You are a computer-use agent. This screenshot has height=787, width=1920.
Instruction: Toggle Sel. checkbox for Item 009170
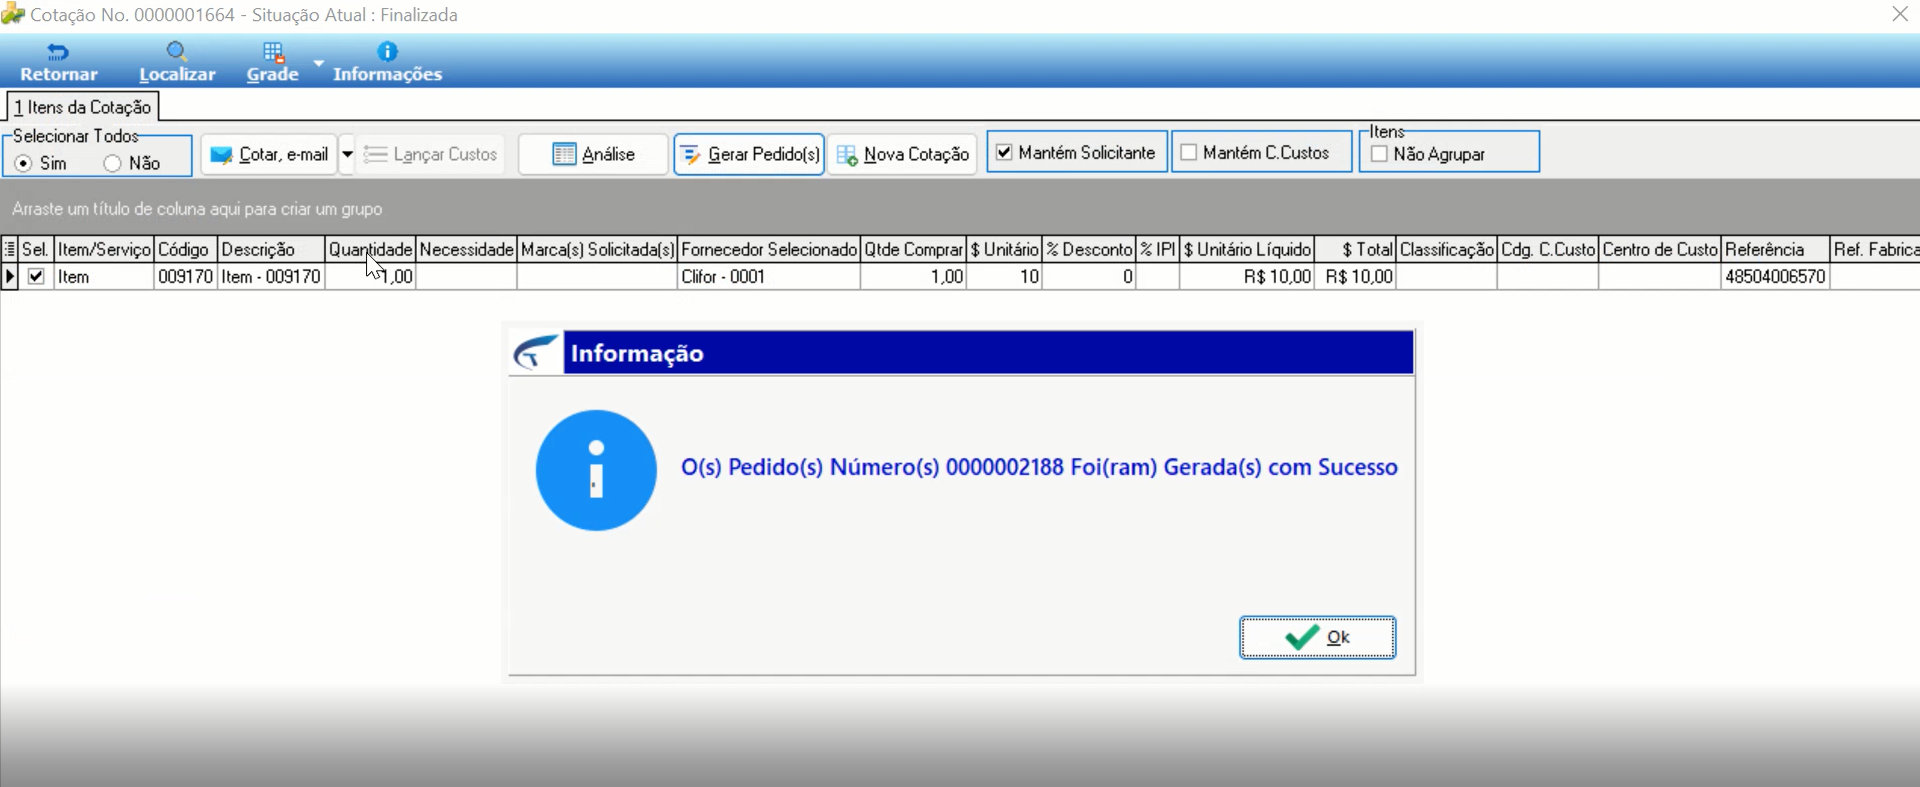point(36,277)
